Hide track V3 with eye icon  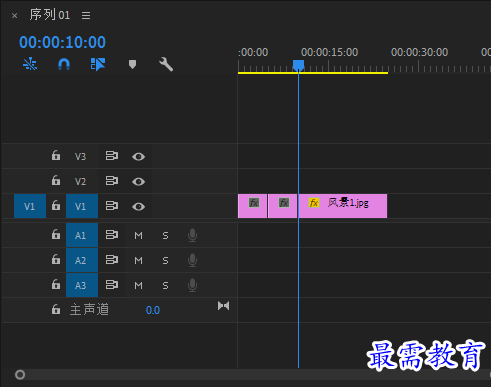[x=138, y=156]
